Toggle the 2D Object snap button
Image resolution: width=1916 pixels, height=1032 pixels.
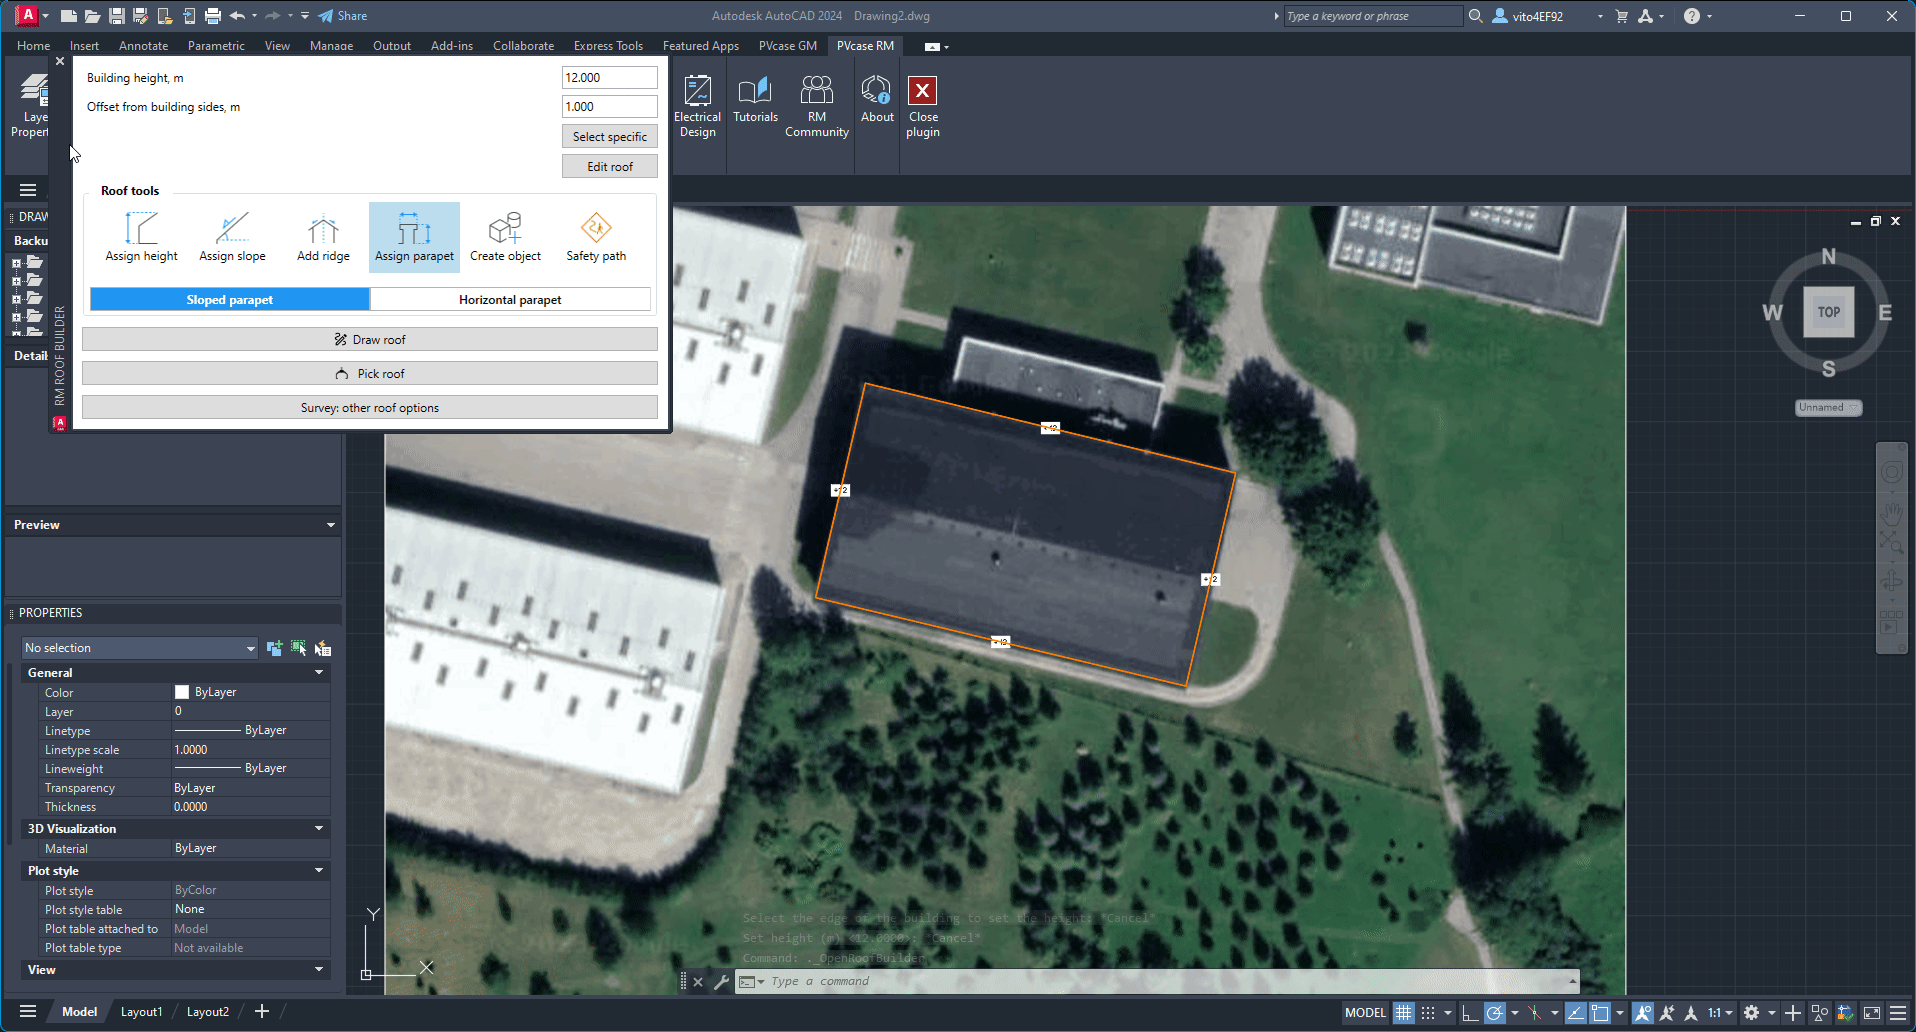pos(1600,1013)
